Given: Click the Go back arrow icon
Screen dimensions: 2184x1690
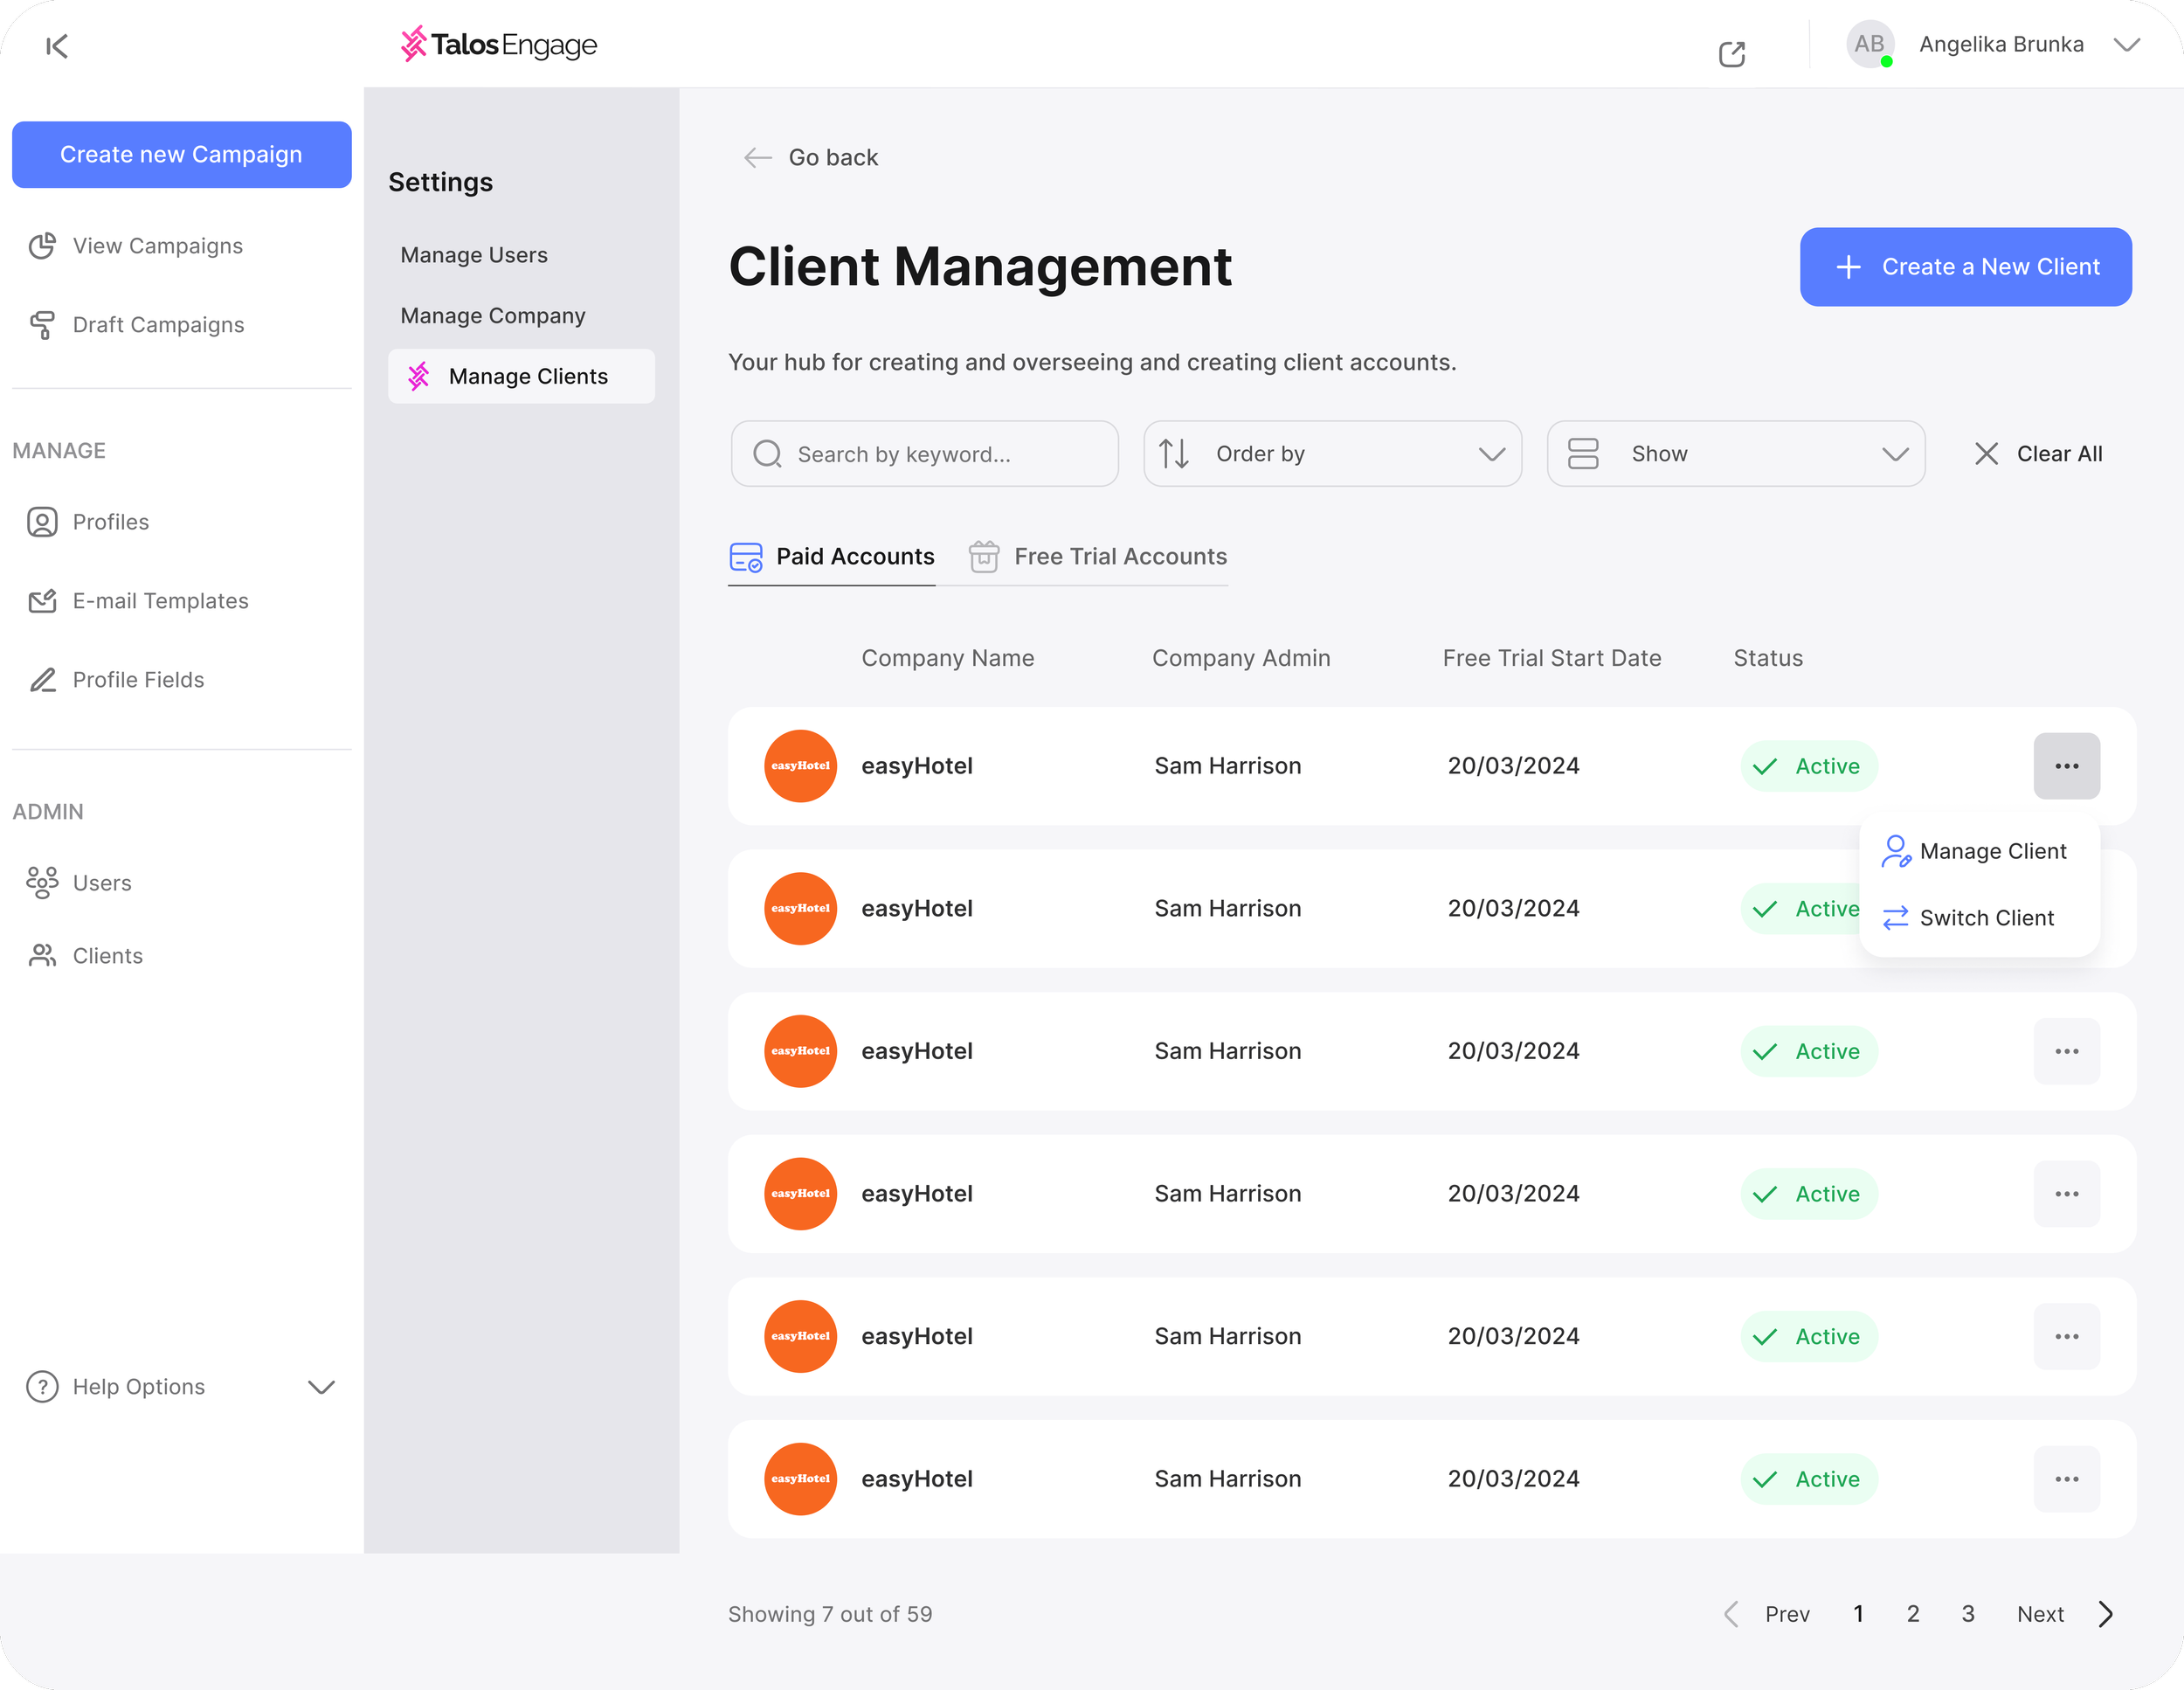Looking at the screenshot, I should tap(758, 157).
